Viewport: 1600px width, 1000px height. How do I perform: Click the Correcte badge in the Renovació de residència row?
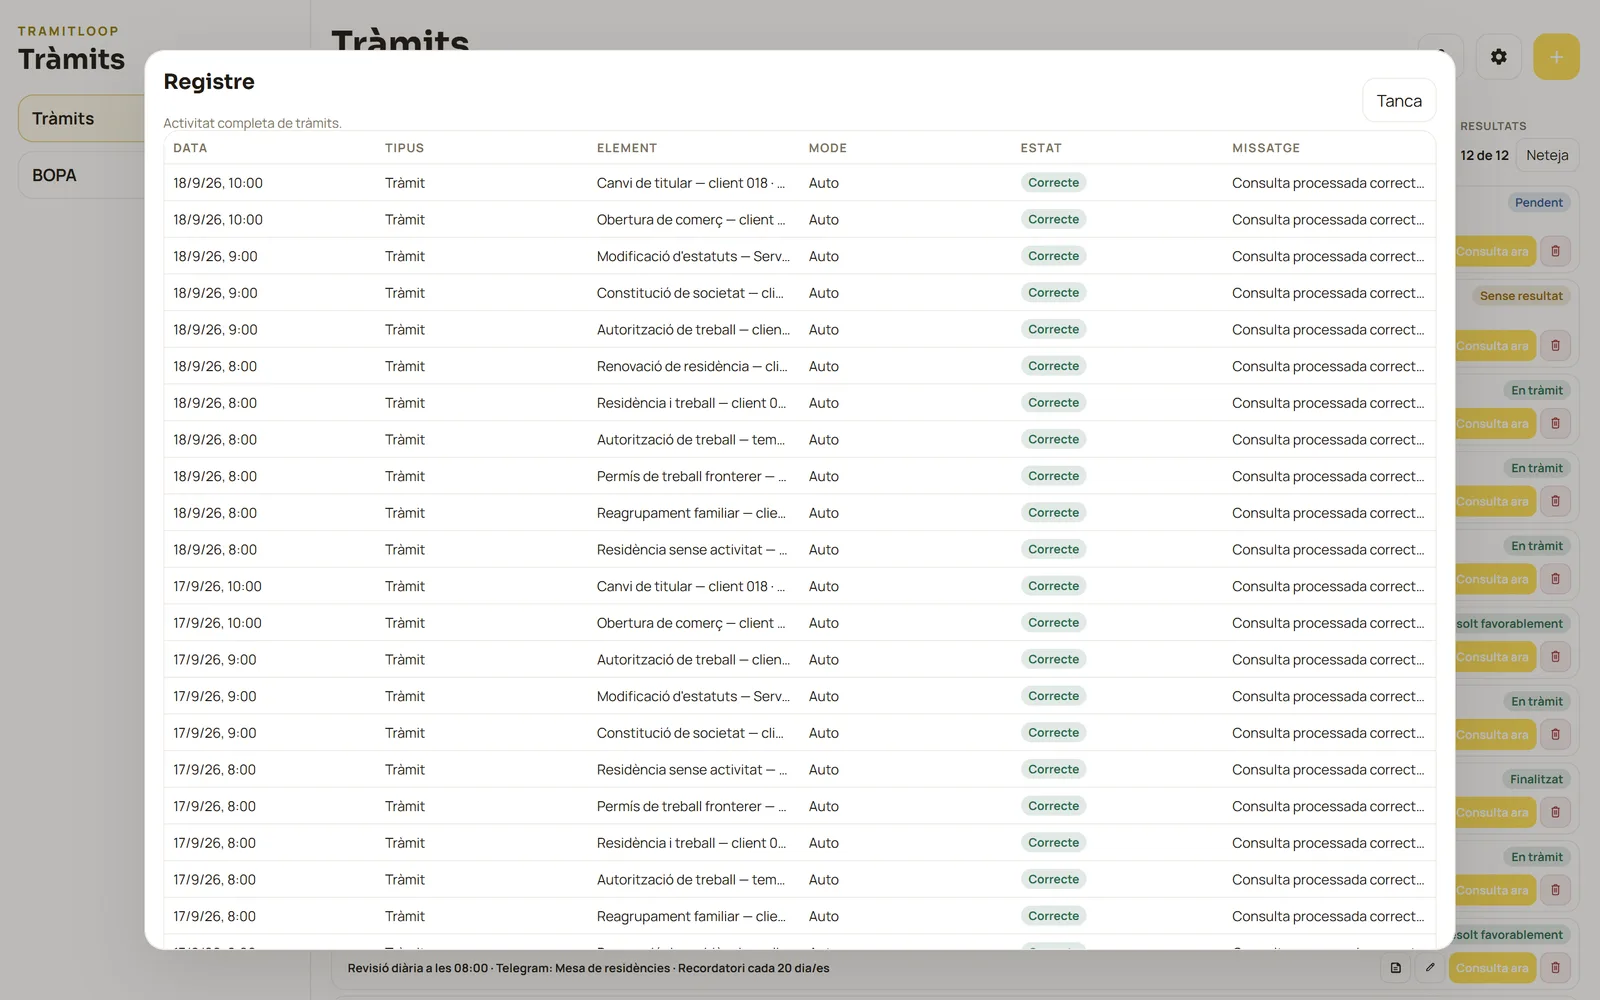[1053, 366]
